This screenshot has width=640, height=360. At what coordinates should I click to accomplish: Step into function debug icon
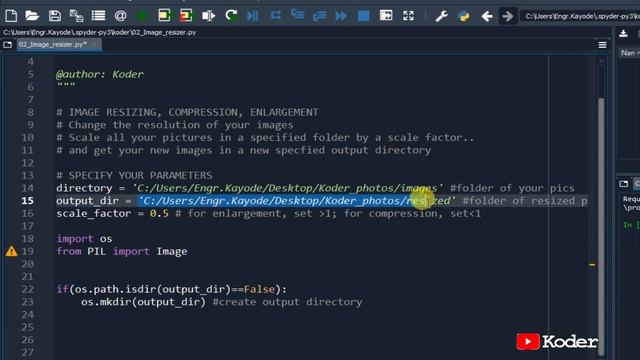click(x=298, y=16)
